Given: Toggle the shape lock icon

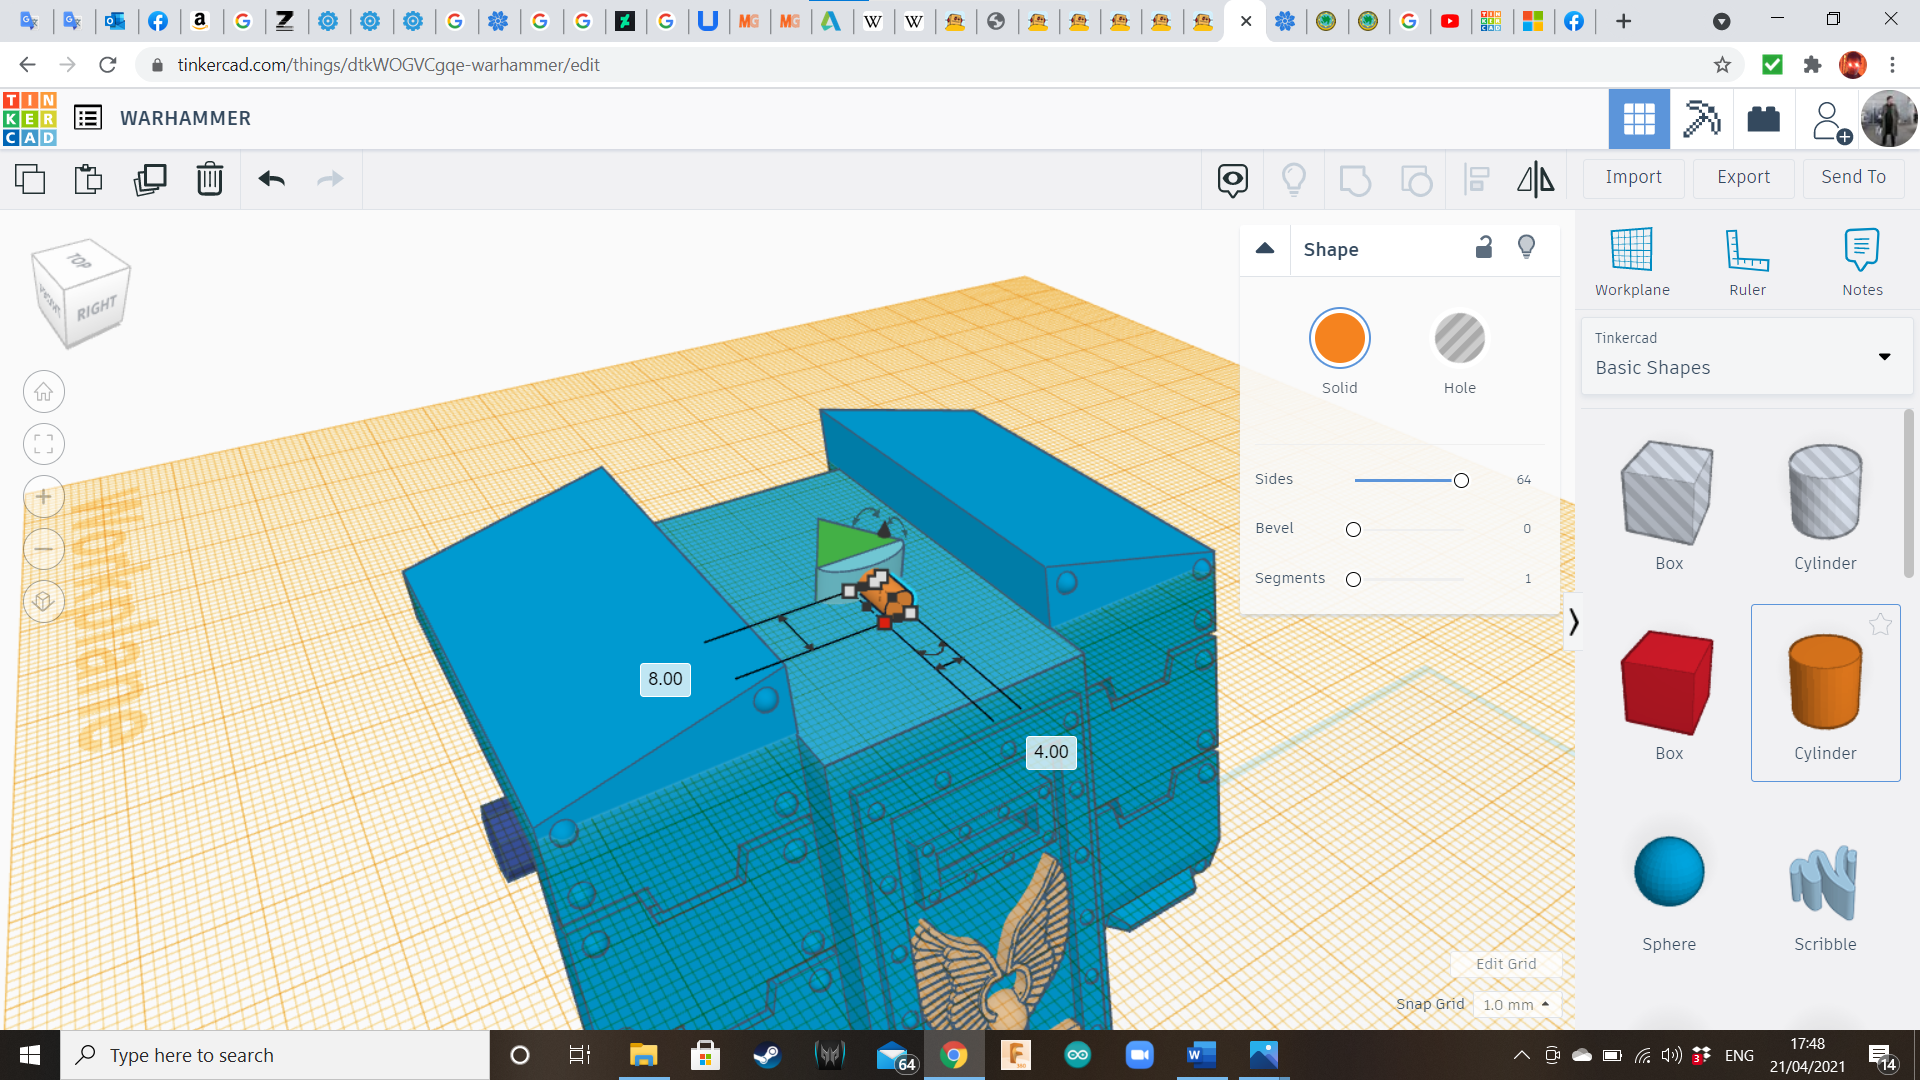Looking at the screenshot, I should (1484, 248).
